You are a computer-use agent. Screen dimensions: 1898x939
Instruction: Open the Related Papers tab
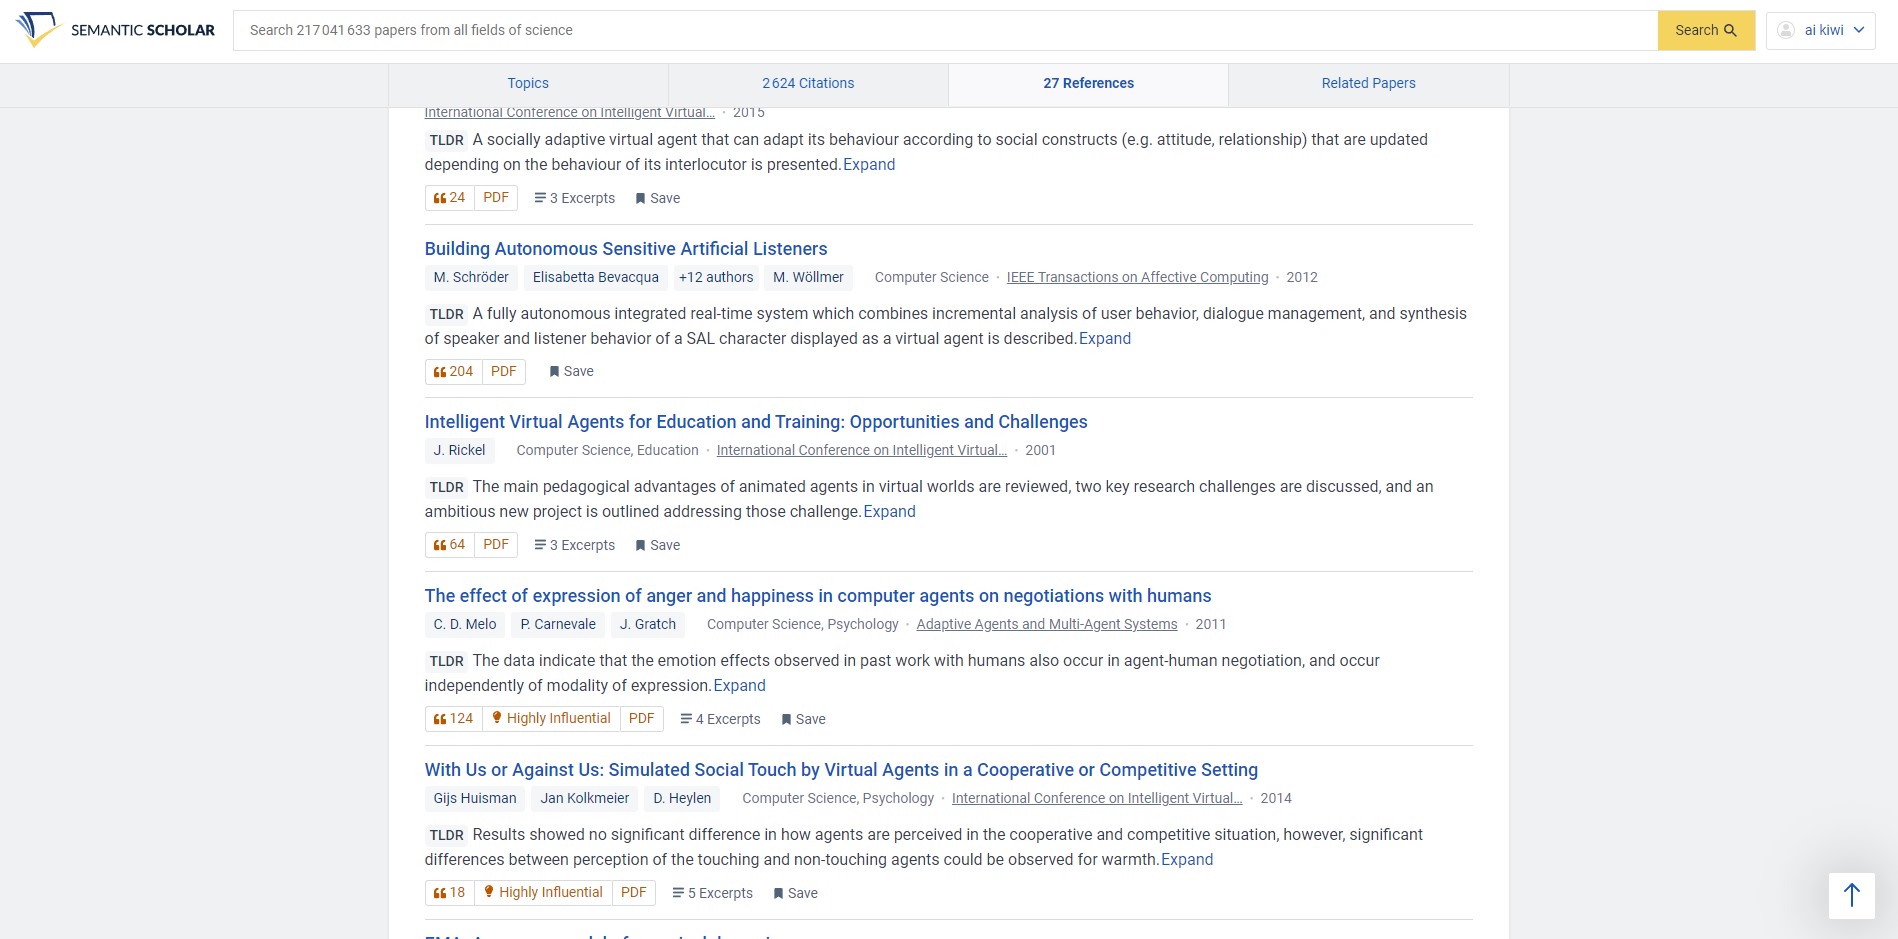pos(1368,83)
